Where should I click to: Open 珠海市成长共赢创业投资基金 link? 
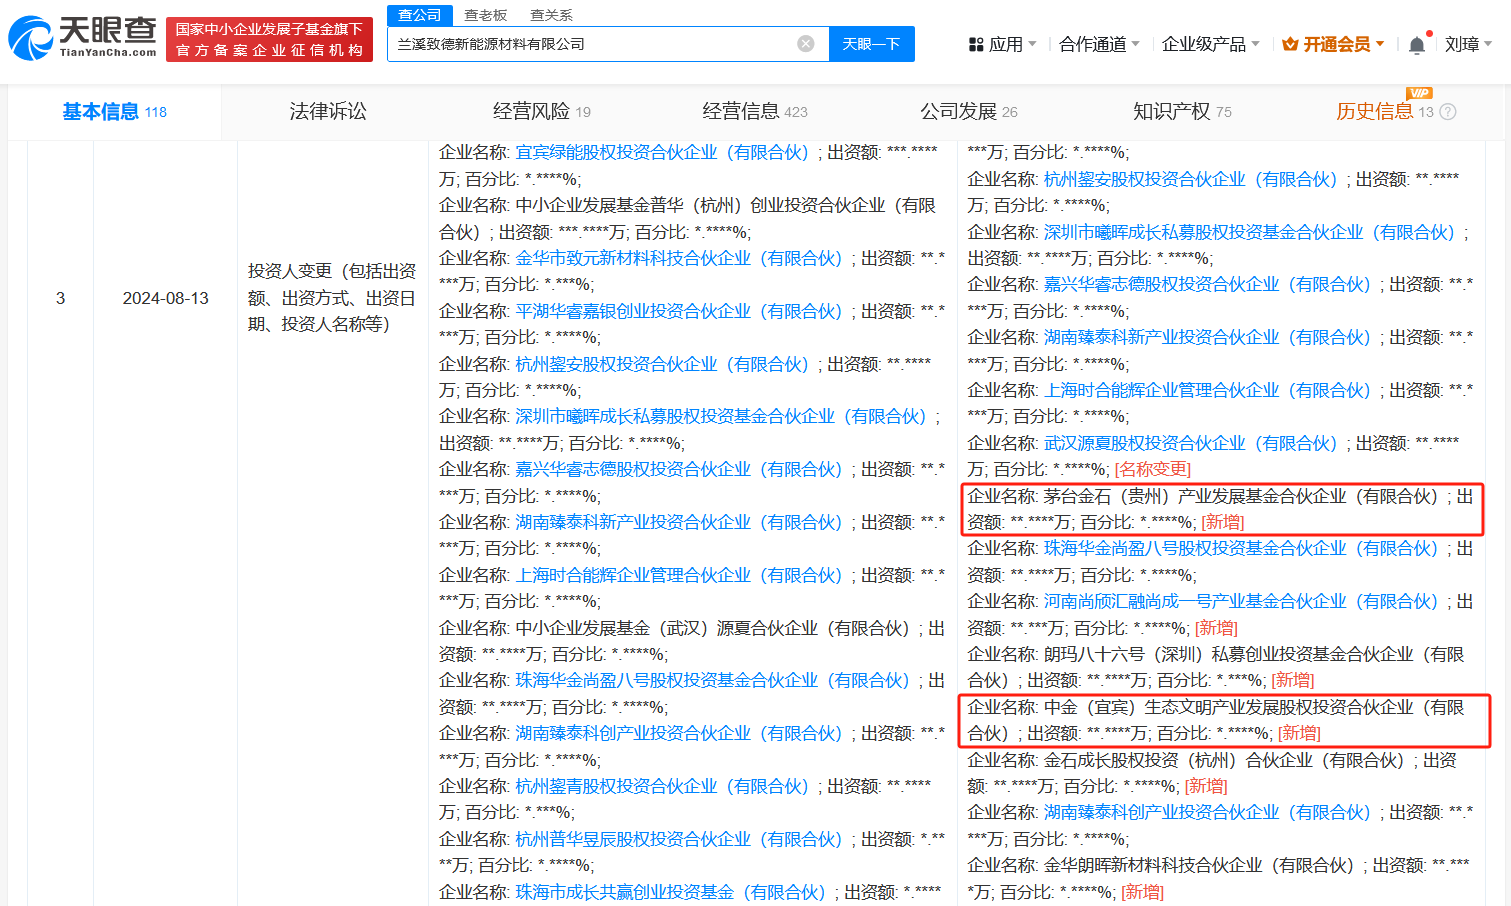click(670, 892)
